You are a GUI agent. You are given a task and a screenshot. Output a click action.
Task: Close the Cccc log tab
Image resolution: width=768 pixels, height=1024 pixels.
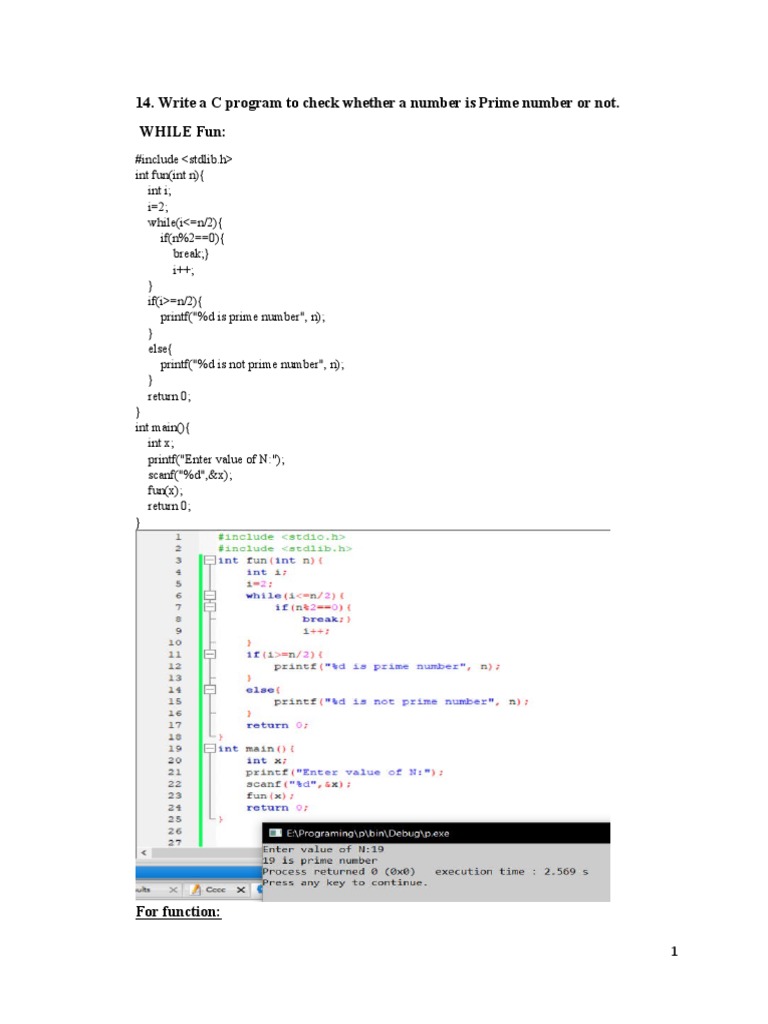click(x=241, y=889)
